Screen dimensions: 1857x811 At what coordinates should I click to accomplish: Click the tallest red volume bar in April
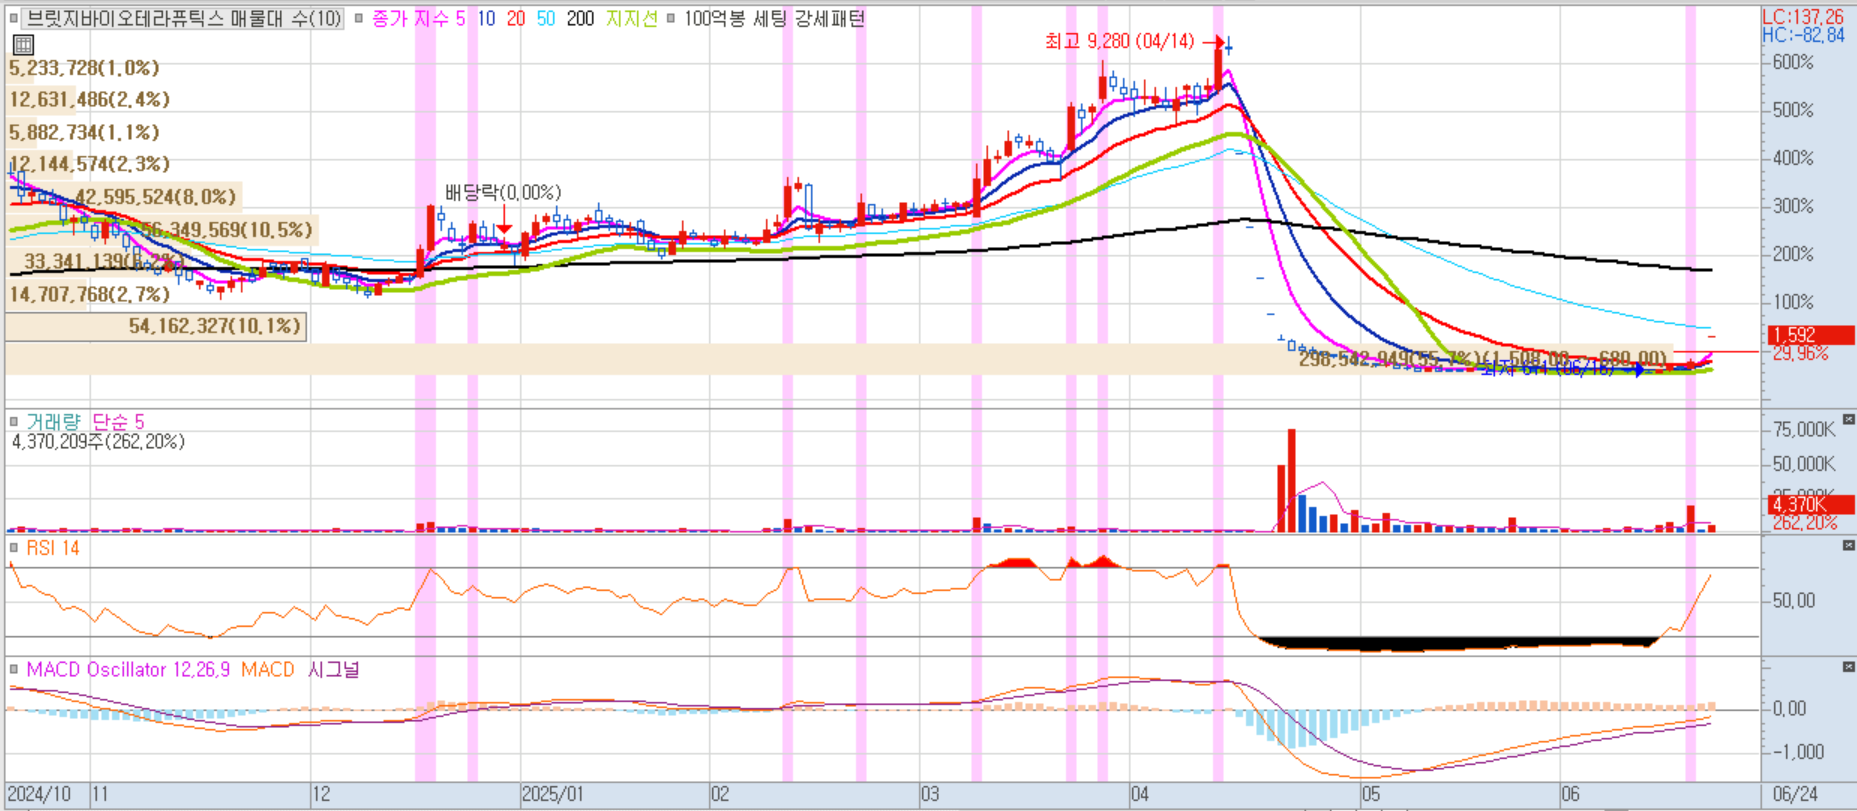coord(1291,480)
